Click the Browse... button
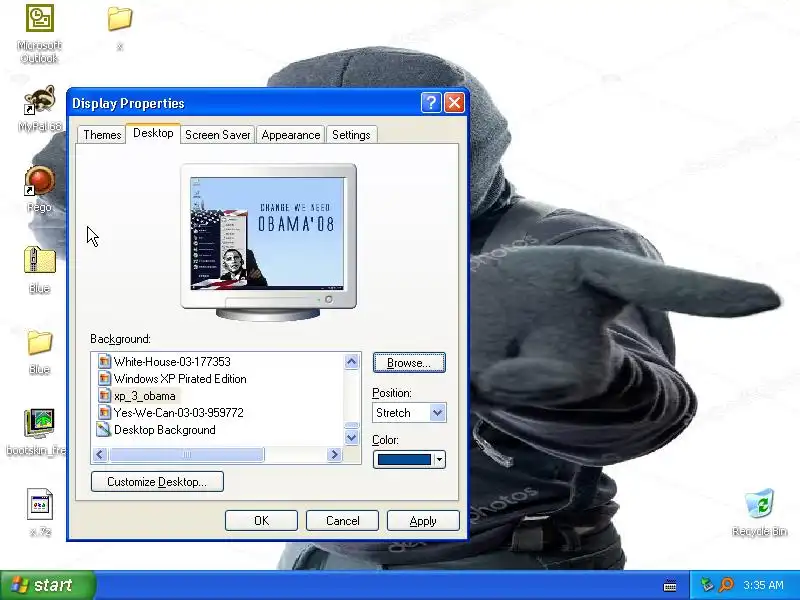Screen dimensions: 800x600 tap(409, 363)
